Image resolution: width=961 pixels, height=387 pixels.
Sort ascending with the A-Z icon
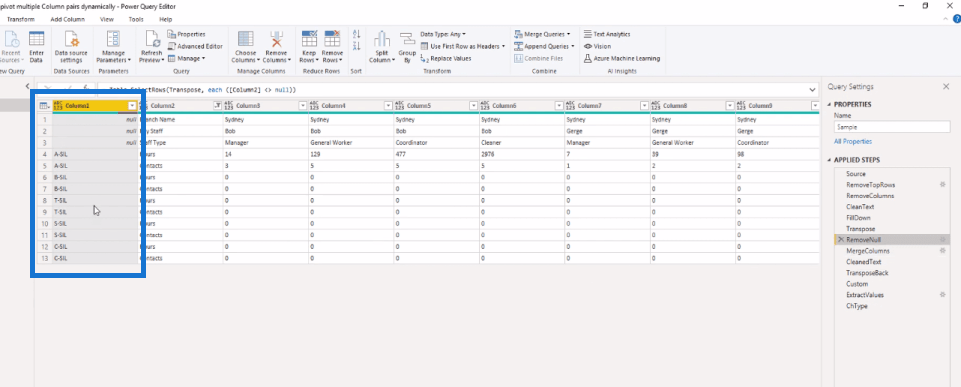[x=357, y=35]
